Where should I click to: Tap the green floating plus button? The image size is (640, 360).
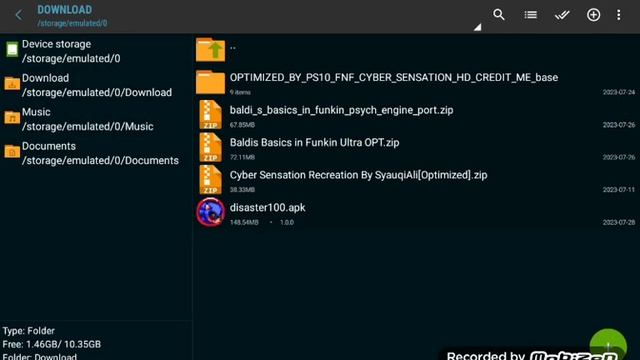(608, 344)
